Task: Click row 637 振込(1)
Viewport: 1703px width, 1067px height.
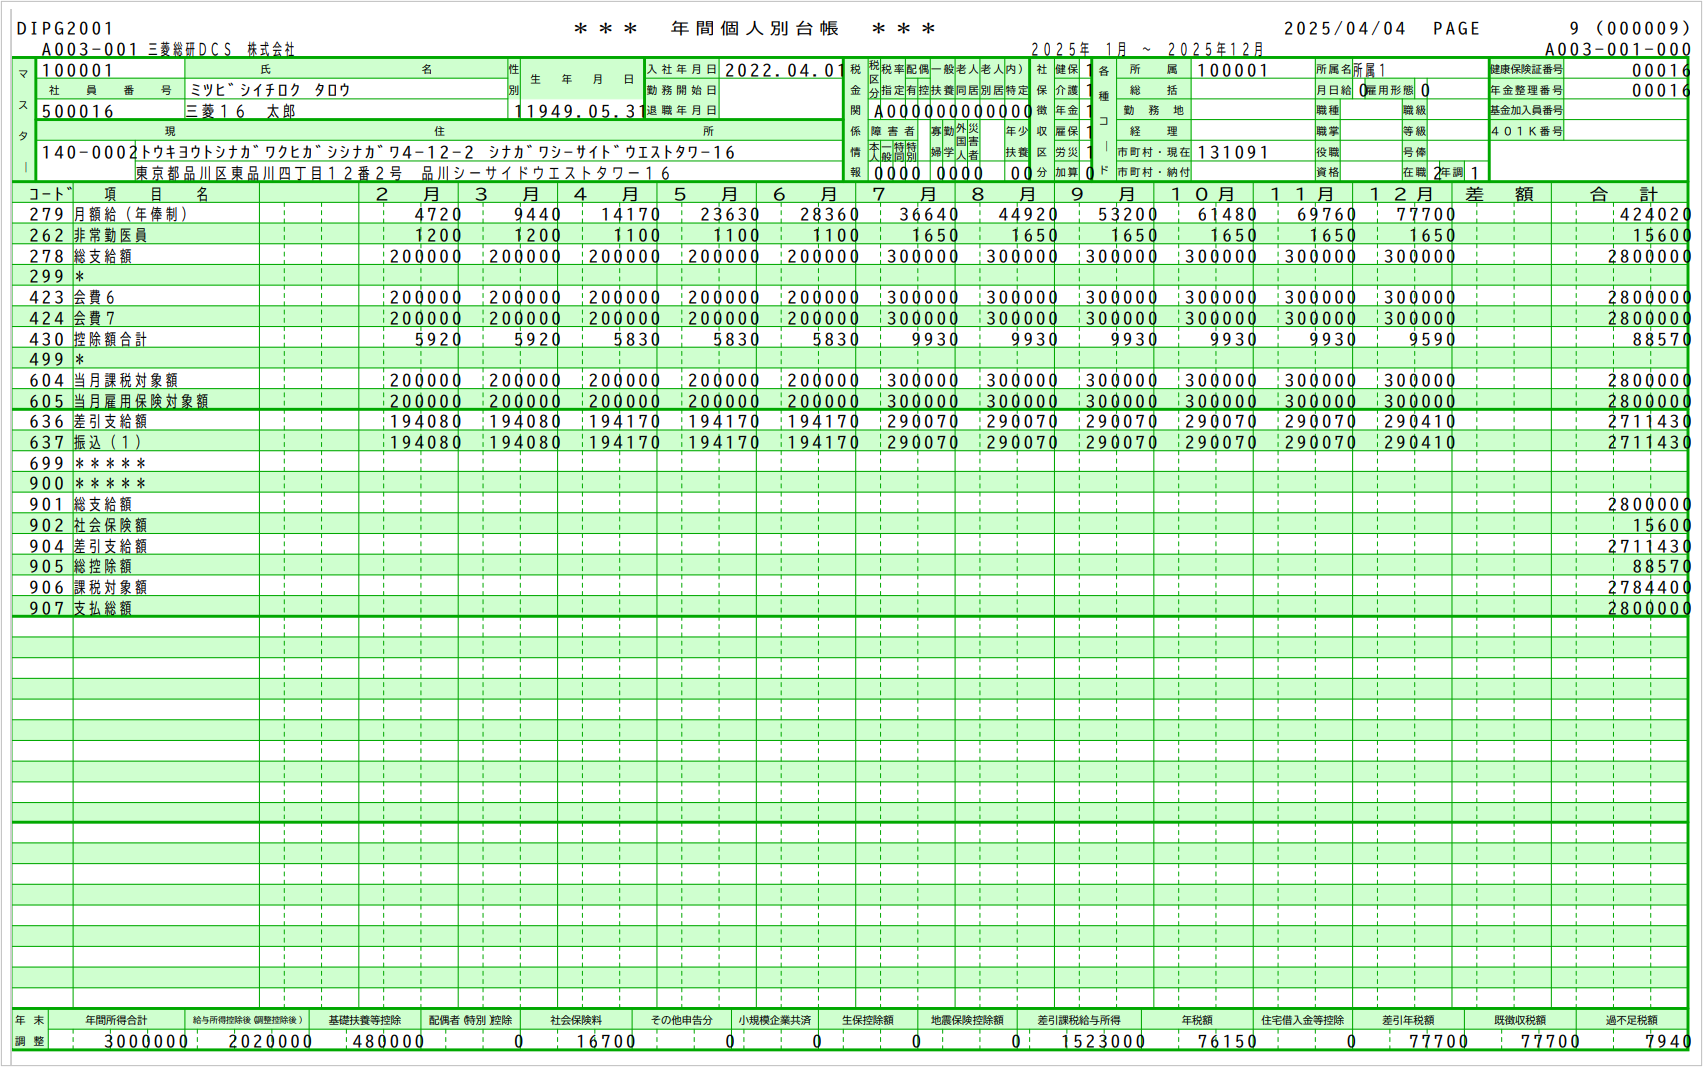Action: point(107,442)
